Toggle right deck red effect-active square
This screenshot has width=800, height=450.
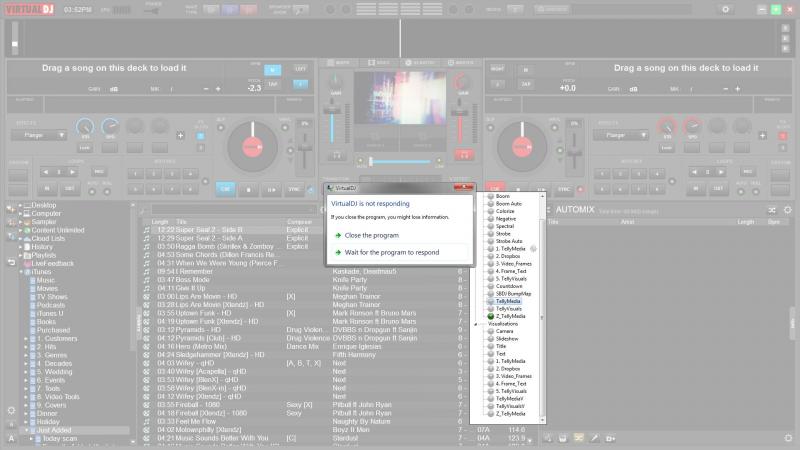click(x=783, y=136)
